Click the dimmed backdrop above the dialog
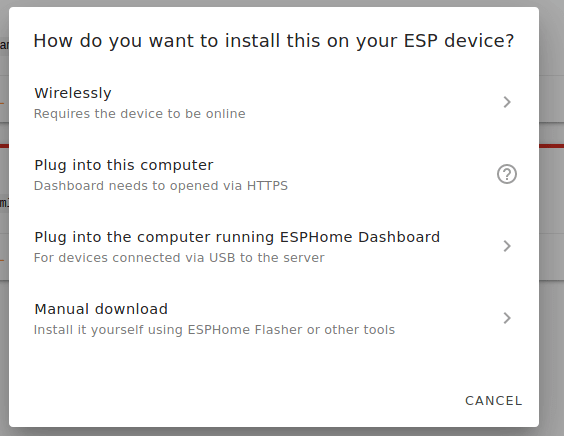The image size is (564, 436). tap(274, 3)
